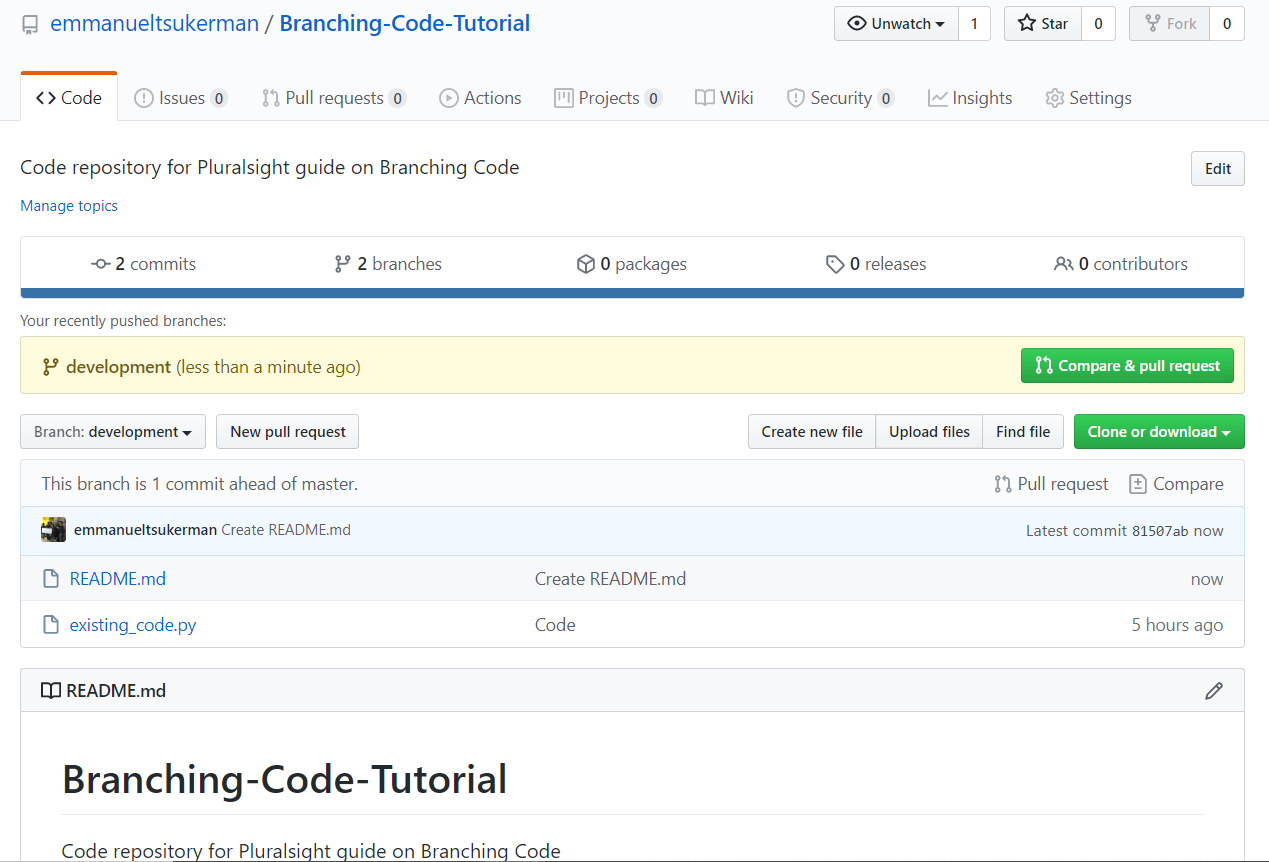
Task: Open the 0 packages link
Action: 632,264
